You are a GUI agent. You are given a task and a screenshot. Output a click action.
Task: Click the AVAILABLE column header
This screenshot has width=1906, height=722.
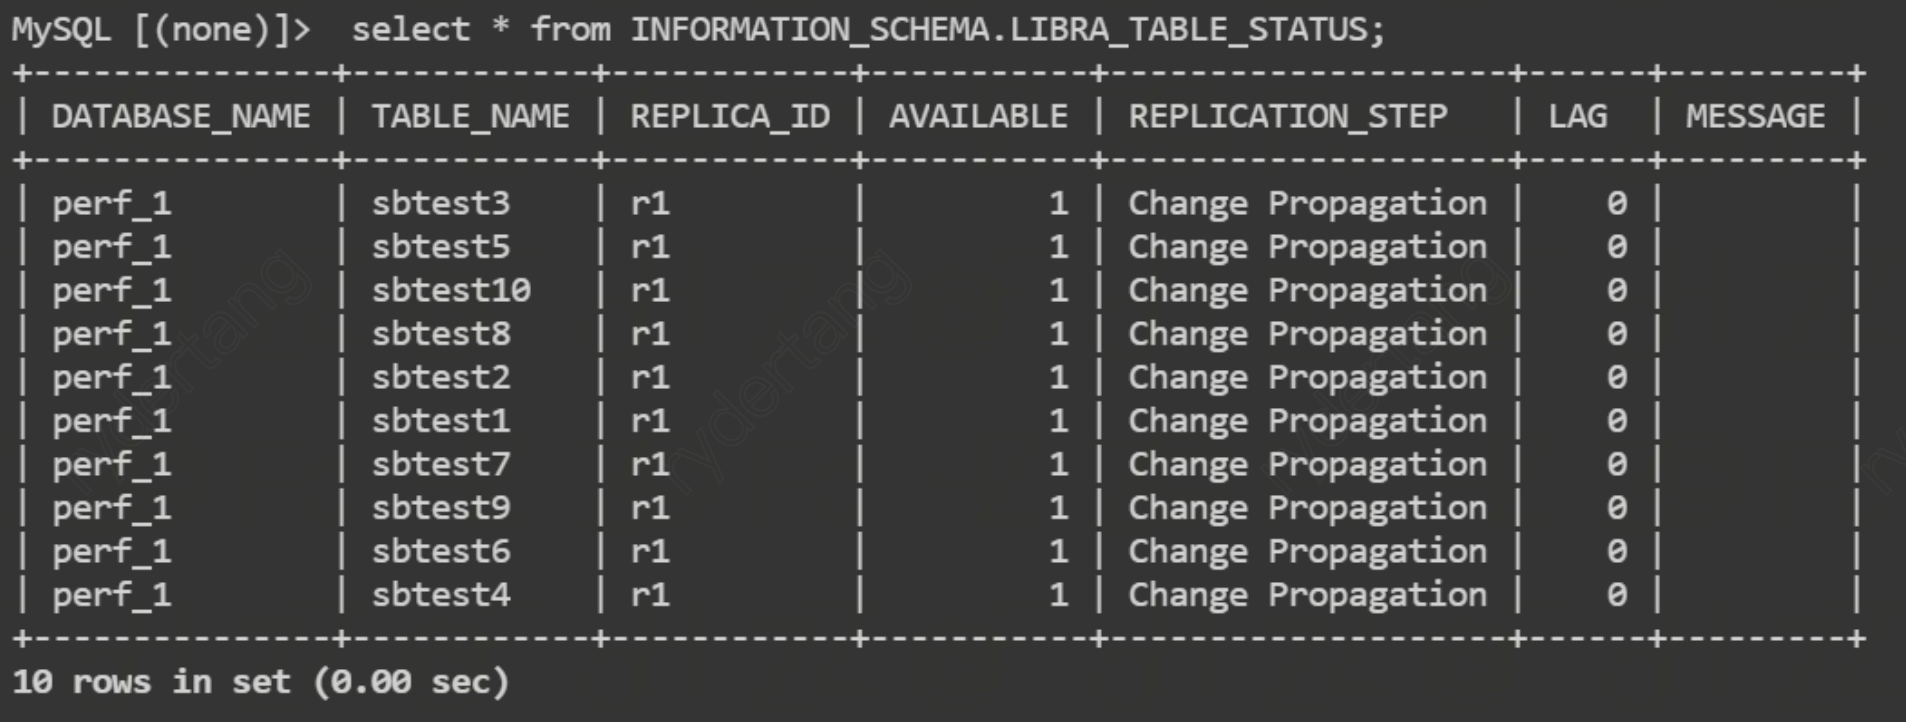pyautogui.click(x=978, y=117)
